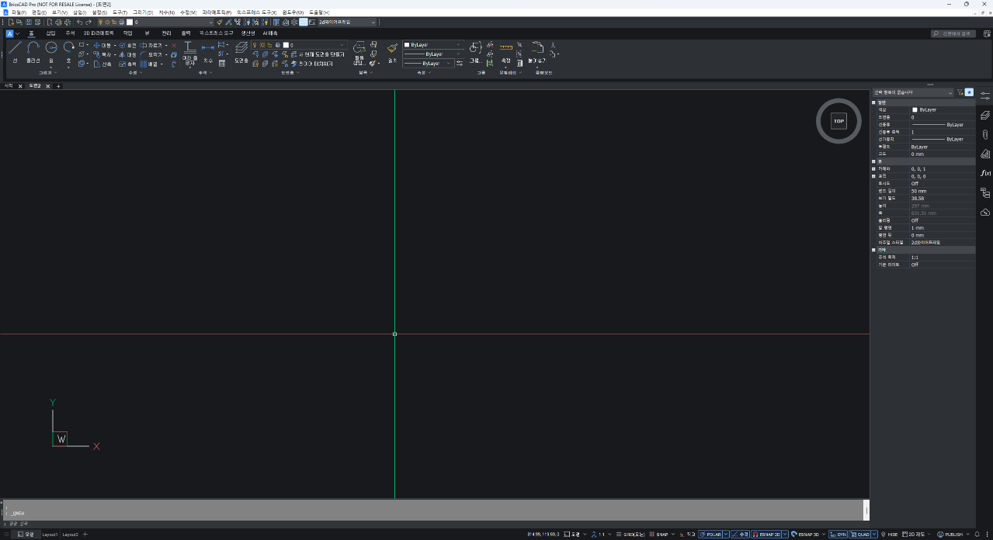Toggle DYN dynamic input in status bar
993x540 pixels.
838,534
